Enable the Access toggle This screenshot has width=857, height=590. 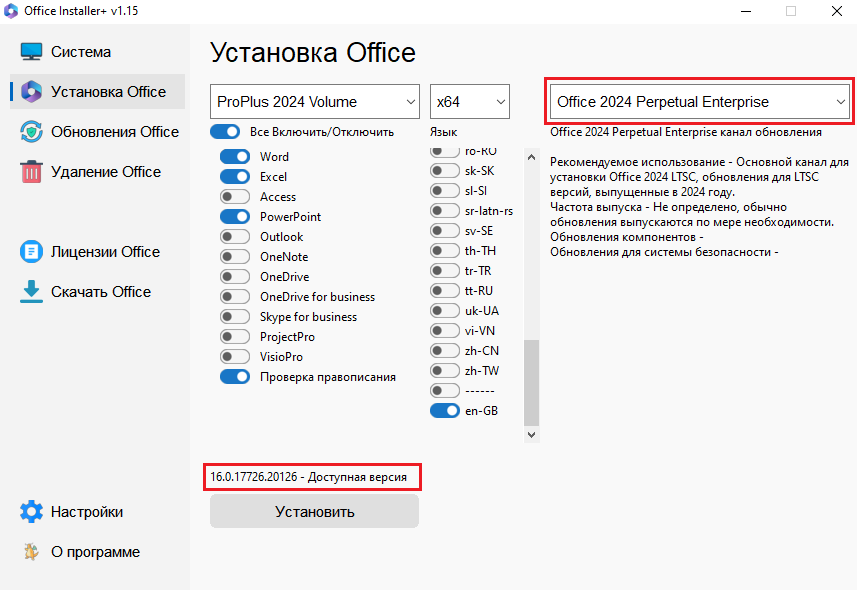pyautogui.click(x=235, y=196)
